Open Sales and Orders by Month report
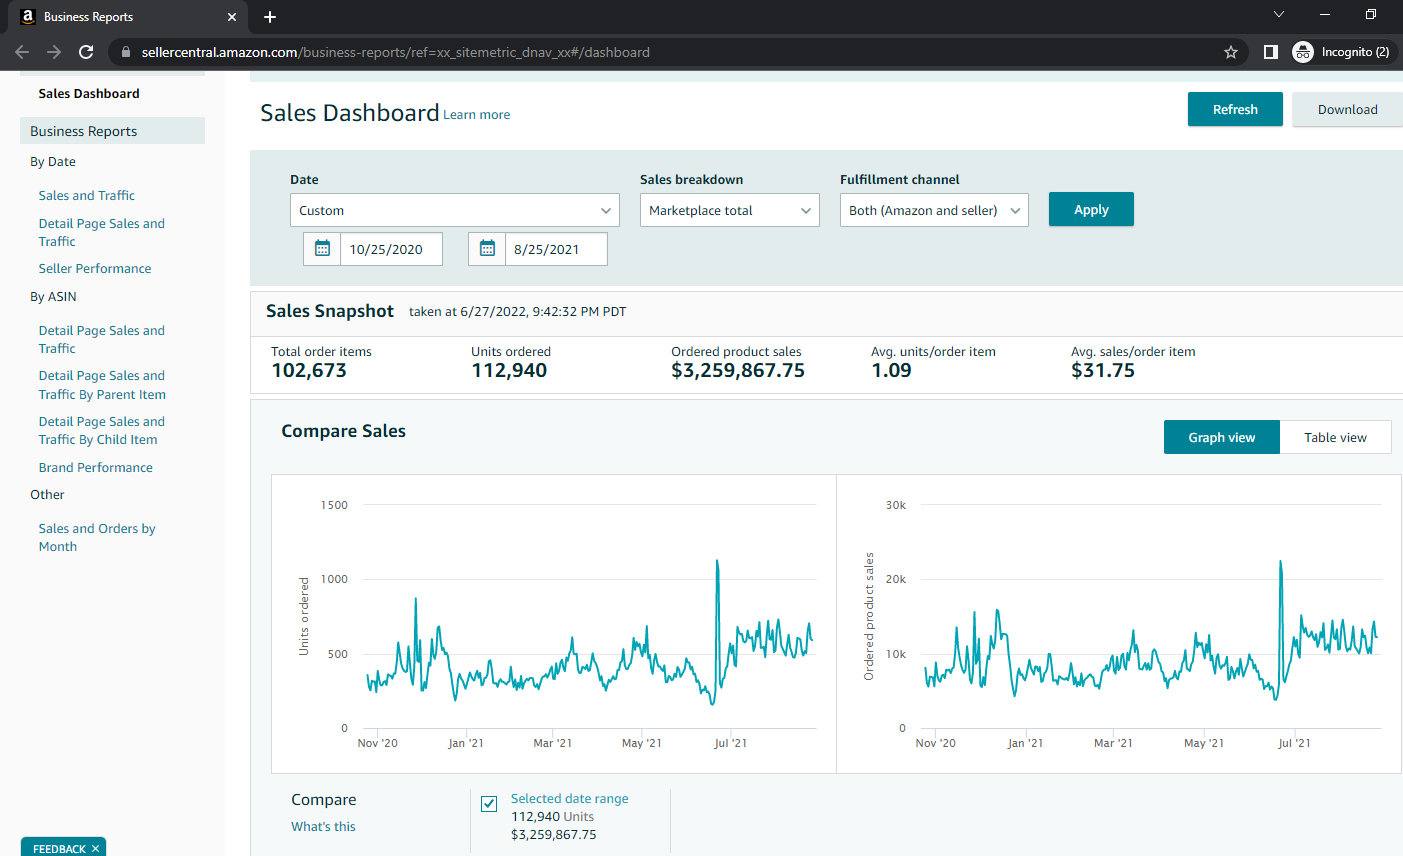The image size is (1403, 856). click(x=97, y=538)
